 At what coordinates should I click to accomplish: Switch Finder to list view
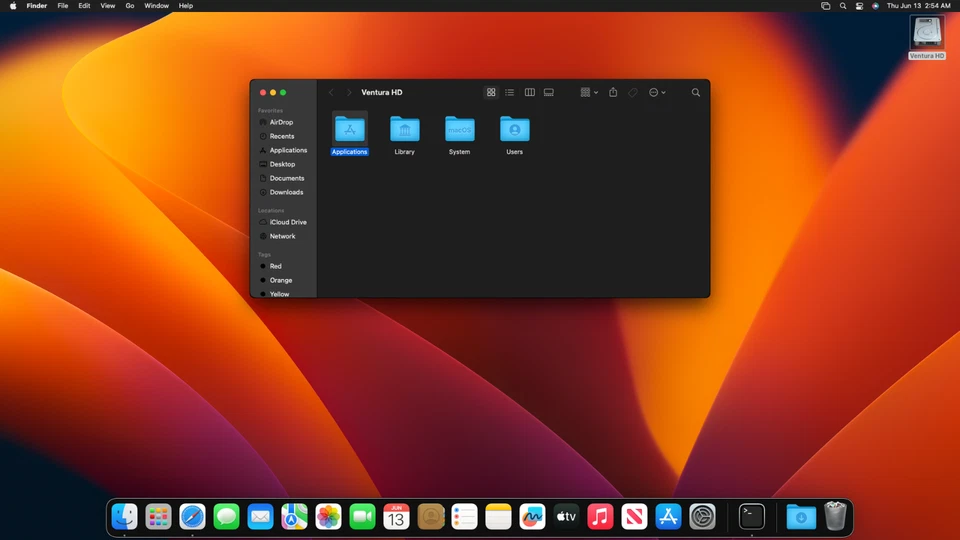(x=509, y=92)
